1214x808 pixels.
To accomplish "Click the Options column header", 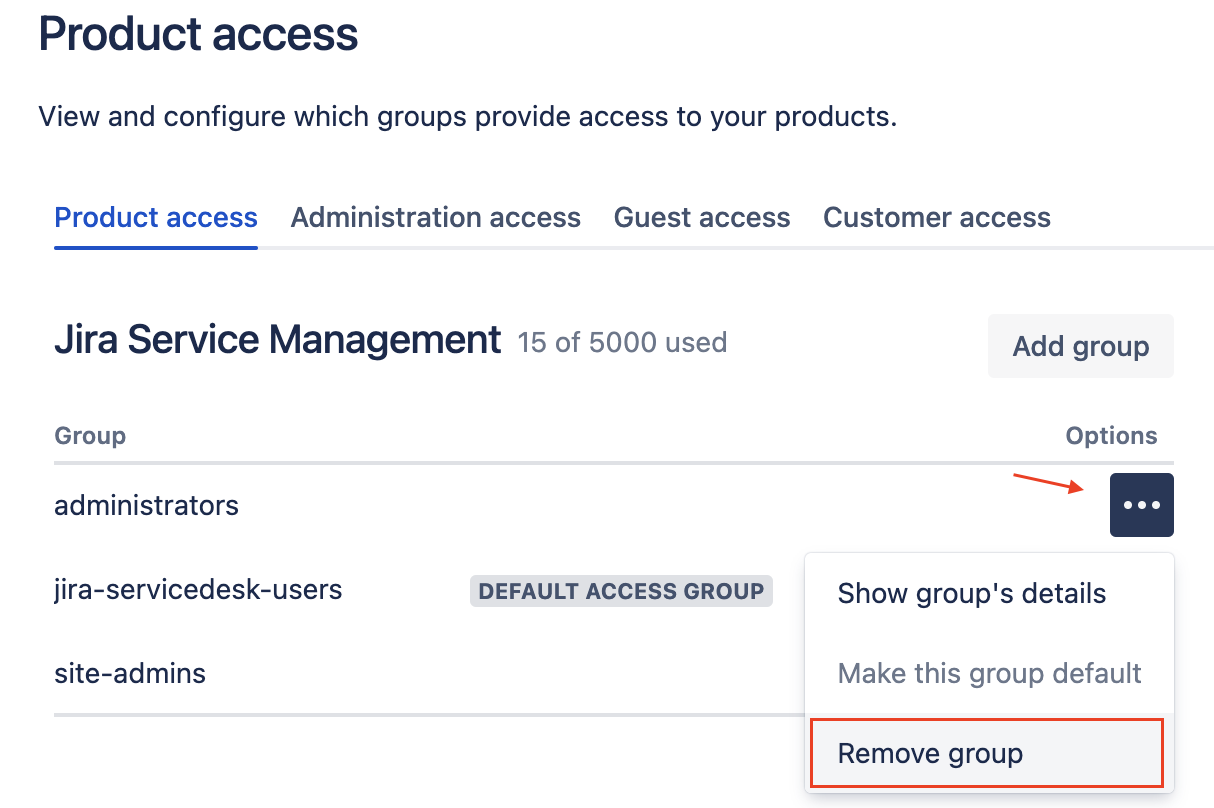I will [x=1111, y=436].
